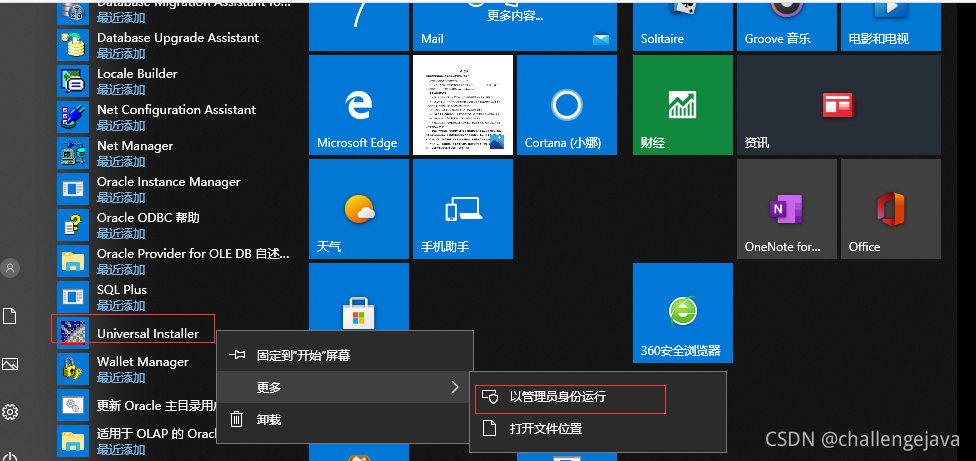This screenshot has width=976, height=461.
Task: Choose 卸载 from the context menu
Action: pyautogui.click(x=345, y=419)
